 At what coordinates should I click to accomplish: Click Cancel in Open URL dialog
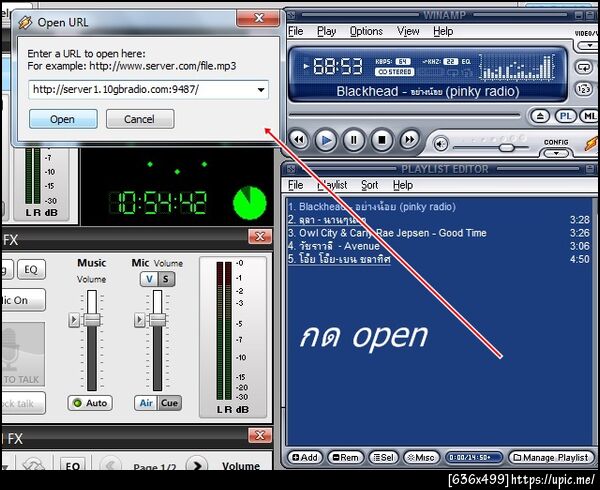pyautogui.click(x=140, y=119)
